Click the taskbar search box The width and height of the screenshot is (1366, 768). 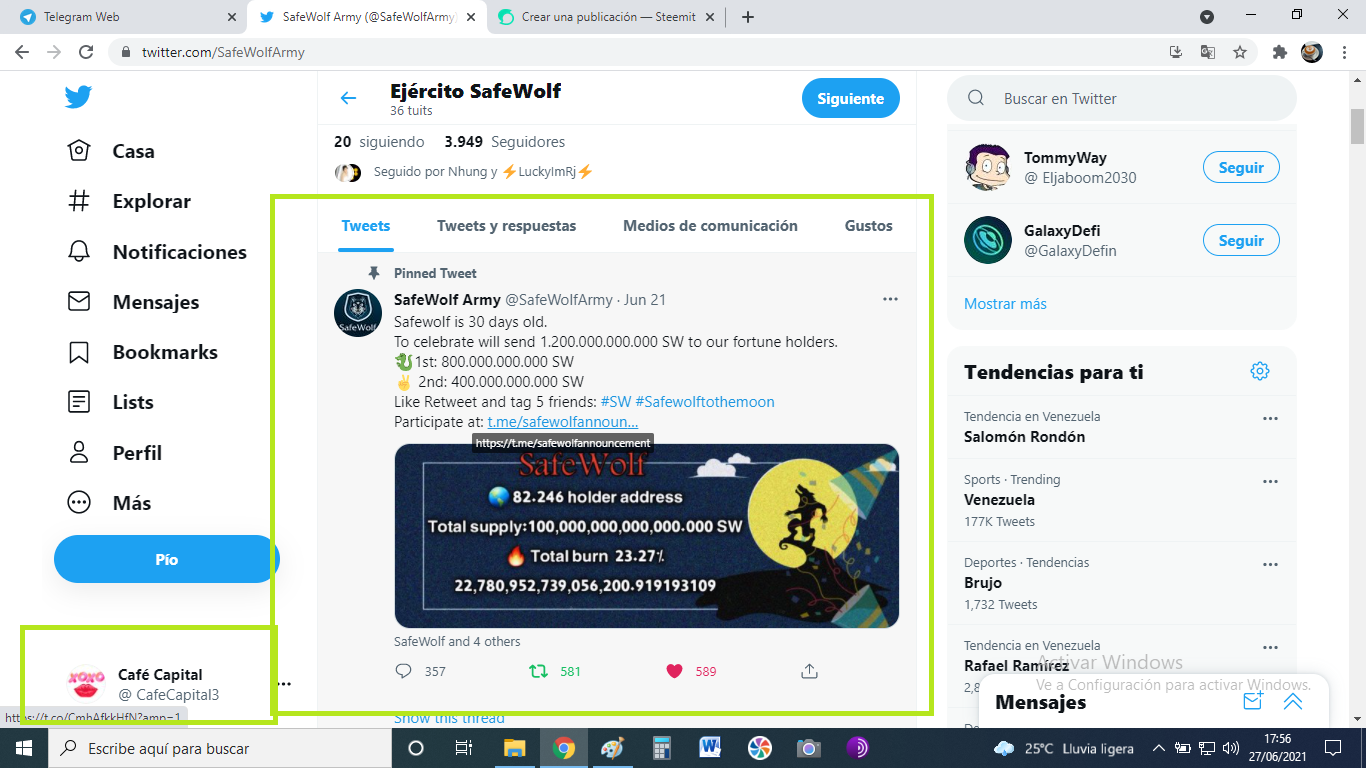(219, 748)
